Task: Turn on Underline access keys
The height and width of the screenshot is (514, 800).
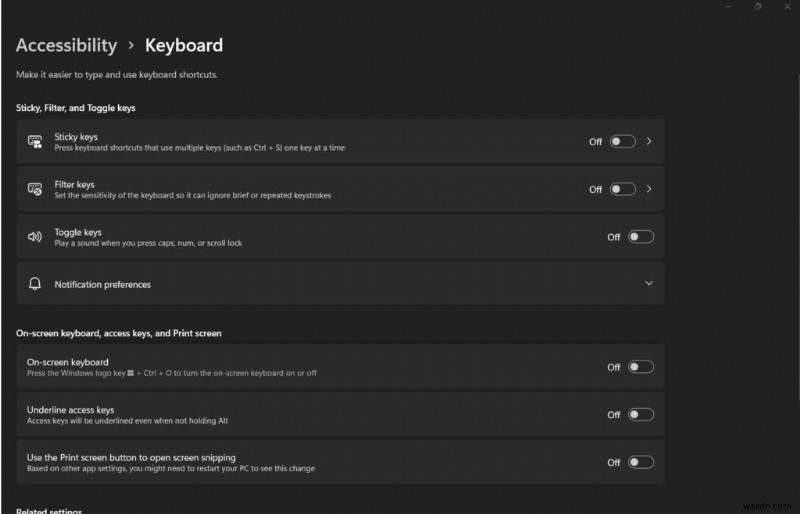Action: point(641,414)
